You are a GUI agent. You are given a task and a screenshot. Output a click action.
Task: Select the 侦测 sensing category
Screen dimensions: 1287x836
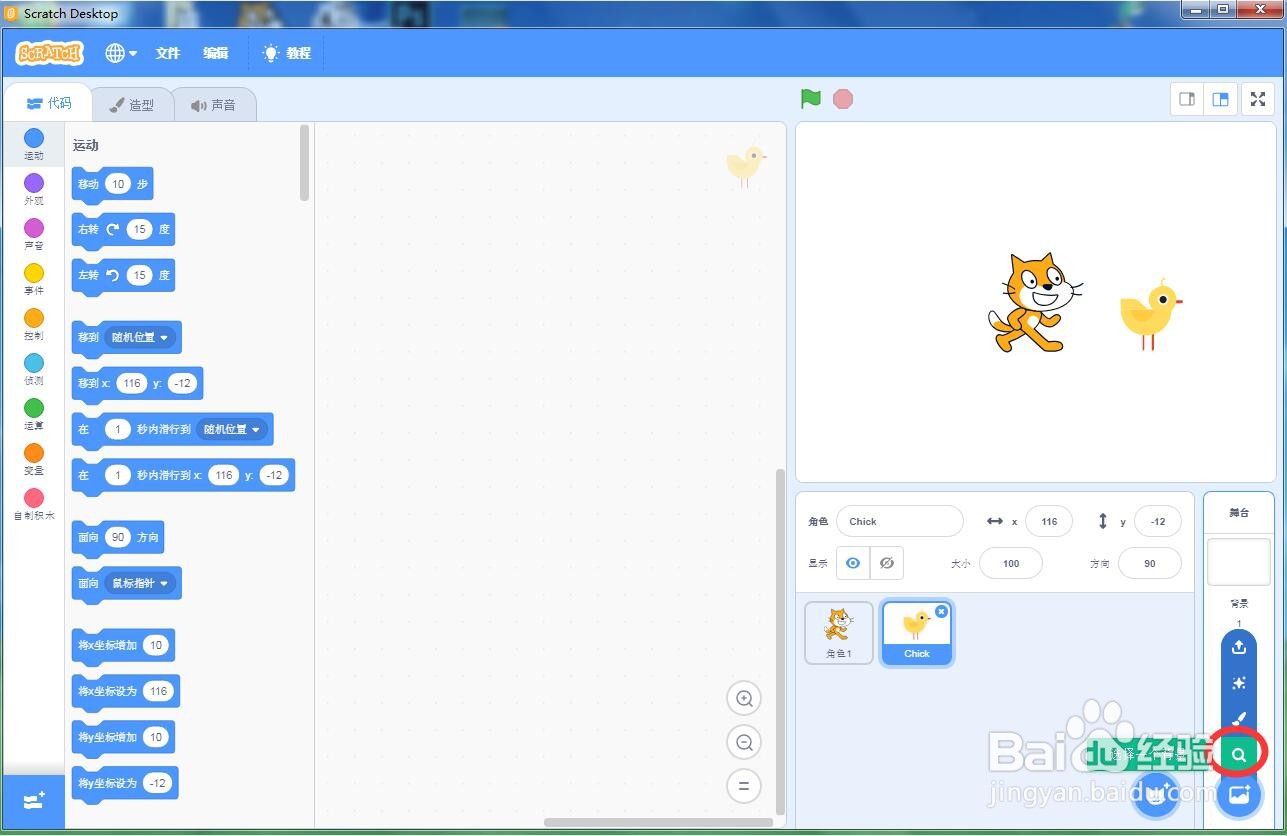pyautogui.click(x=34, y=369)
